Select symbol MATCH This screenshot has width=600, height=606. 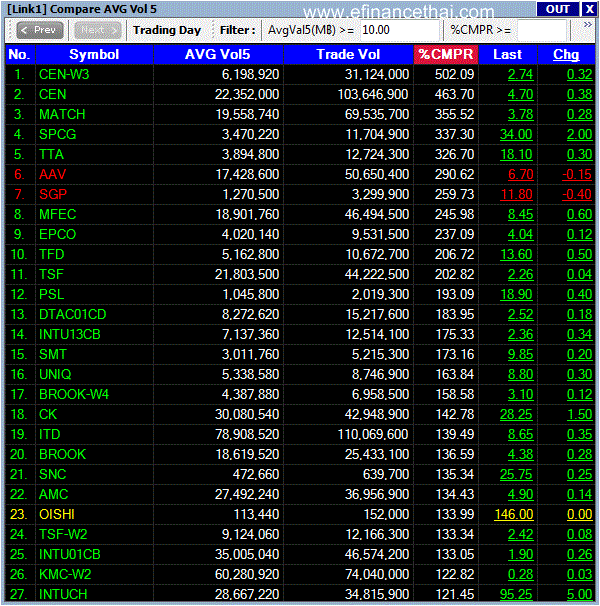click(x=62, y=114)
